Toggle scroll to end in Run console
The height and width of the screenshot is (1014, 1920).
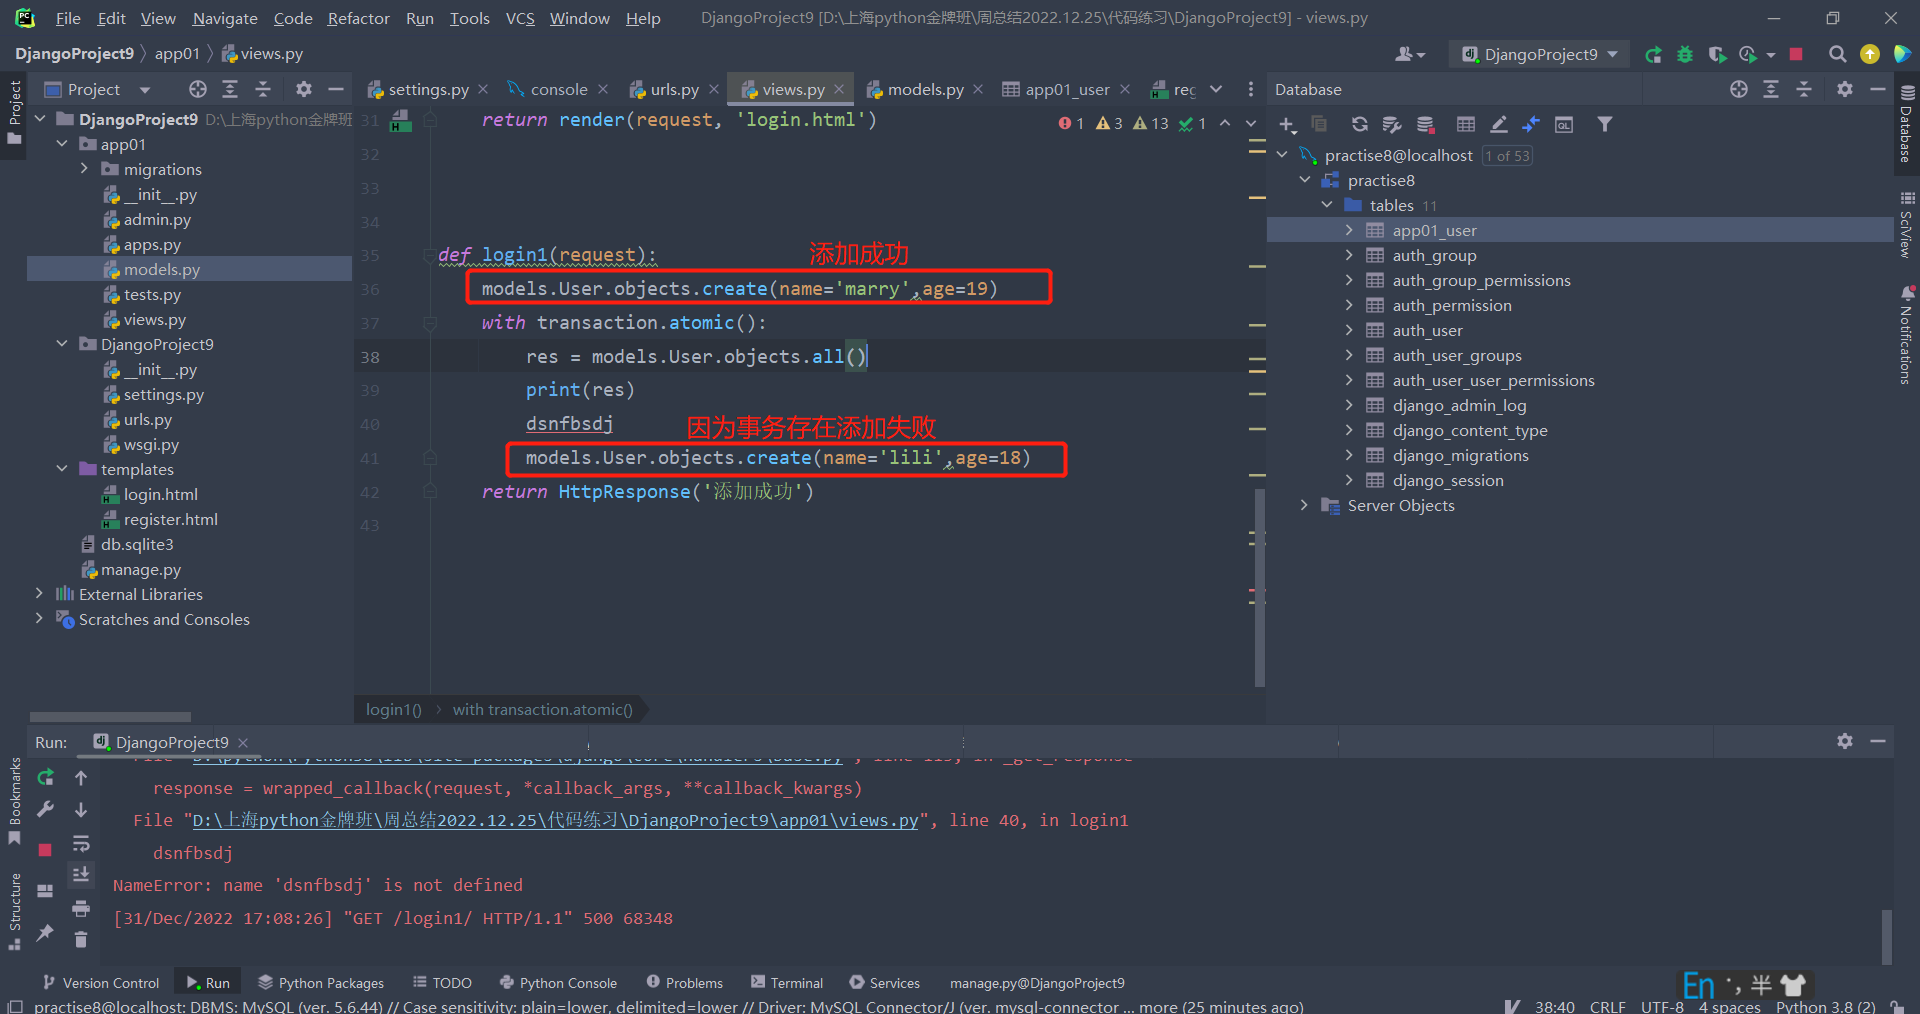pos(81,875)
